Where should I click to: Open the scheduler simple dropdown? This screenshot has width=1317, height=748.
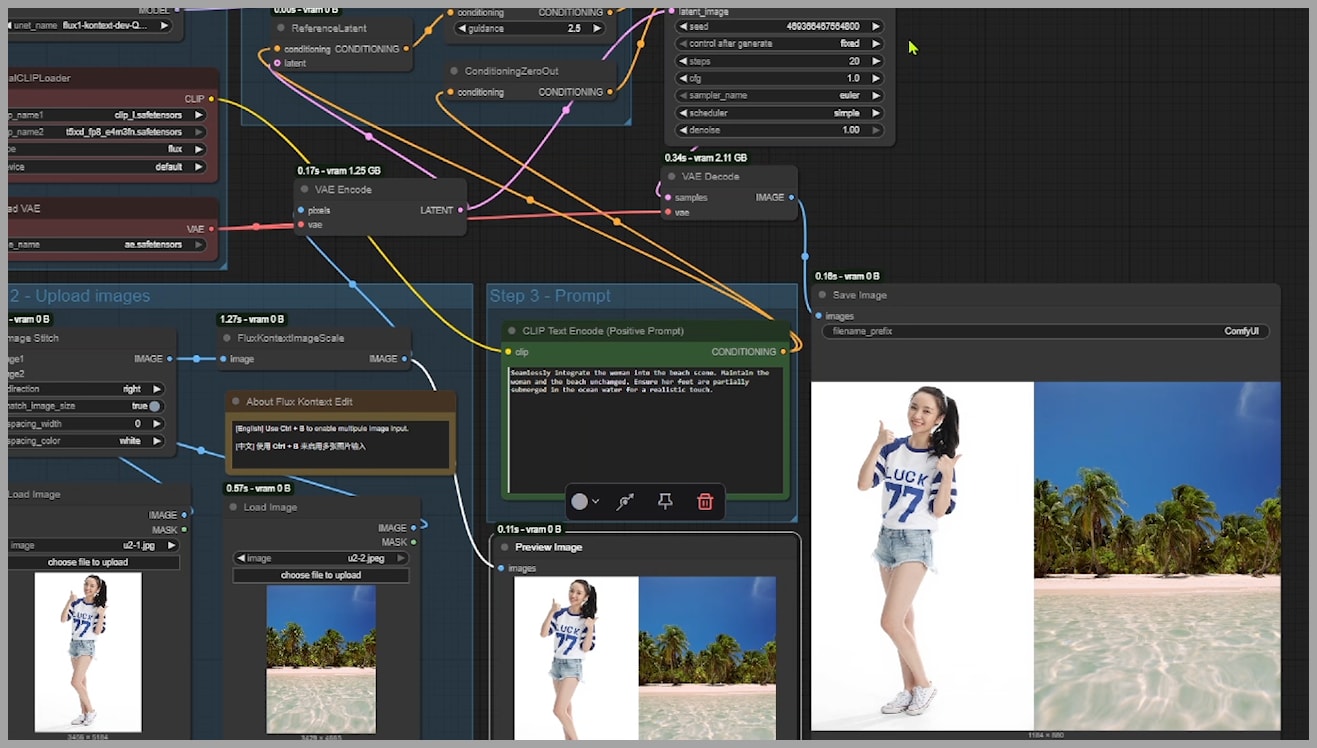779,113
